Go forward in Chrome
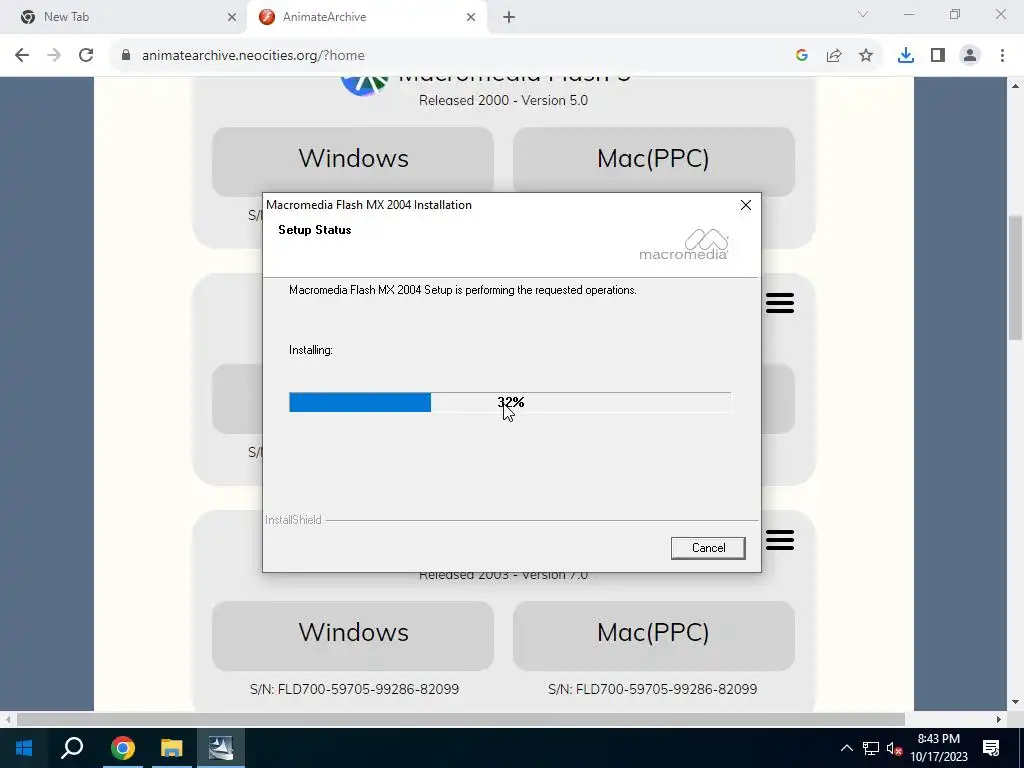 click(54, 56)
